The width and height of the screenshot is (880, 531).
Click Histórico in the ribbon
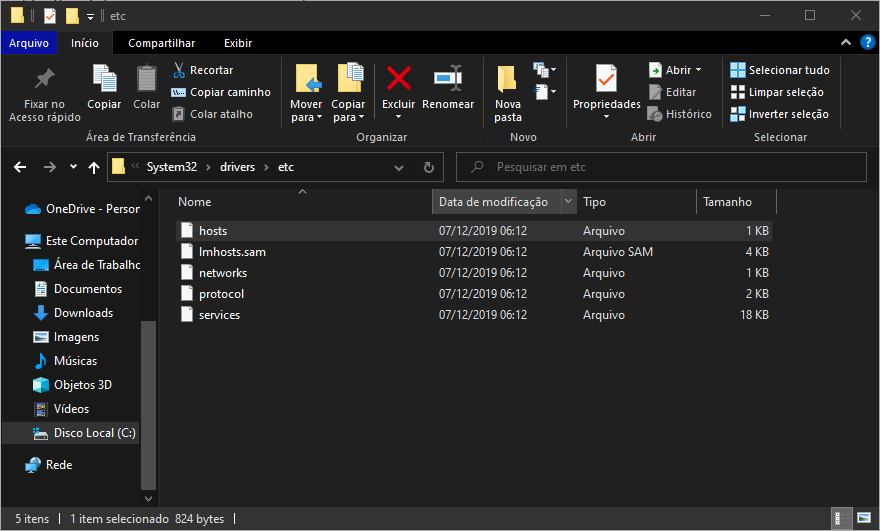[x=680, y=114]
